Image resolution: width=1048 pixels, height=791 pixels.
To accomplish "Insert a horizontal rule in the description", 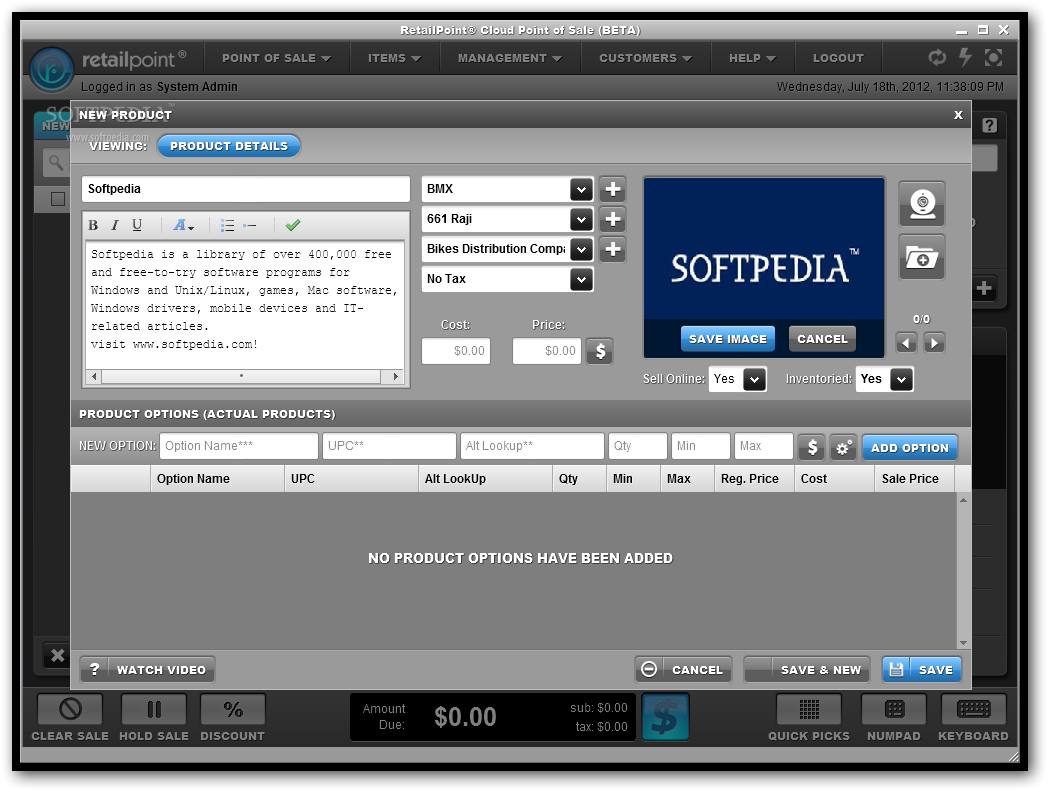I will coord(250,225).
